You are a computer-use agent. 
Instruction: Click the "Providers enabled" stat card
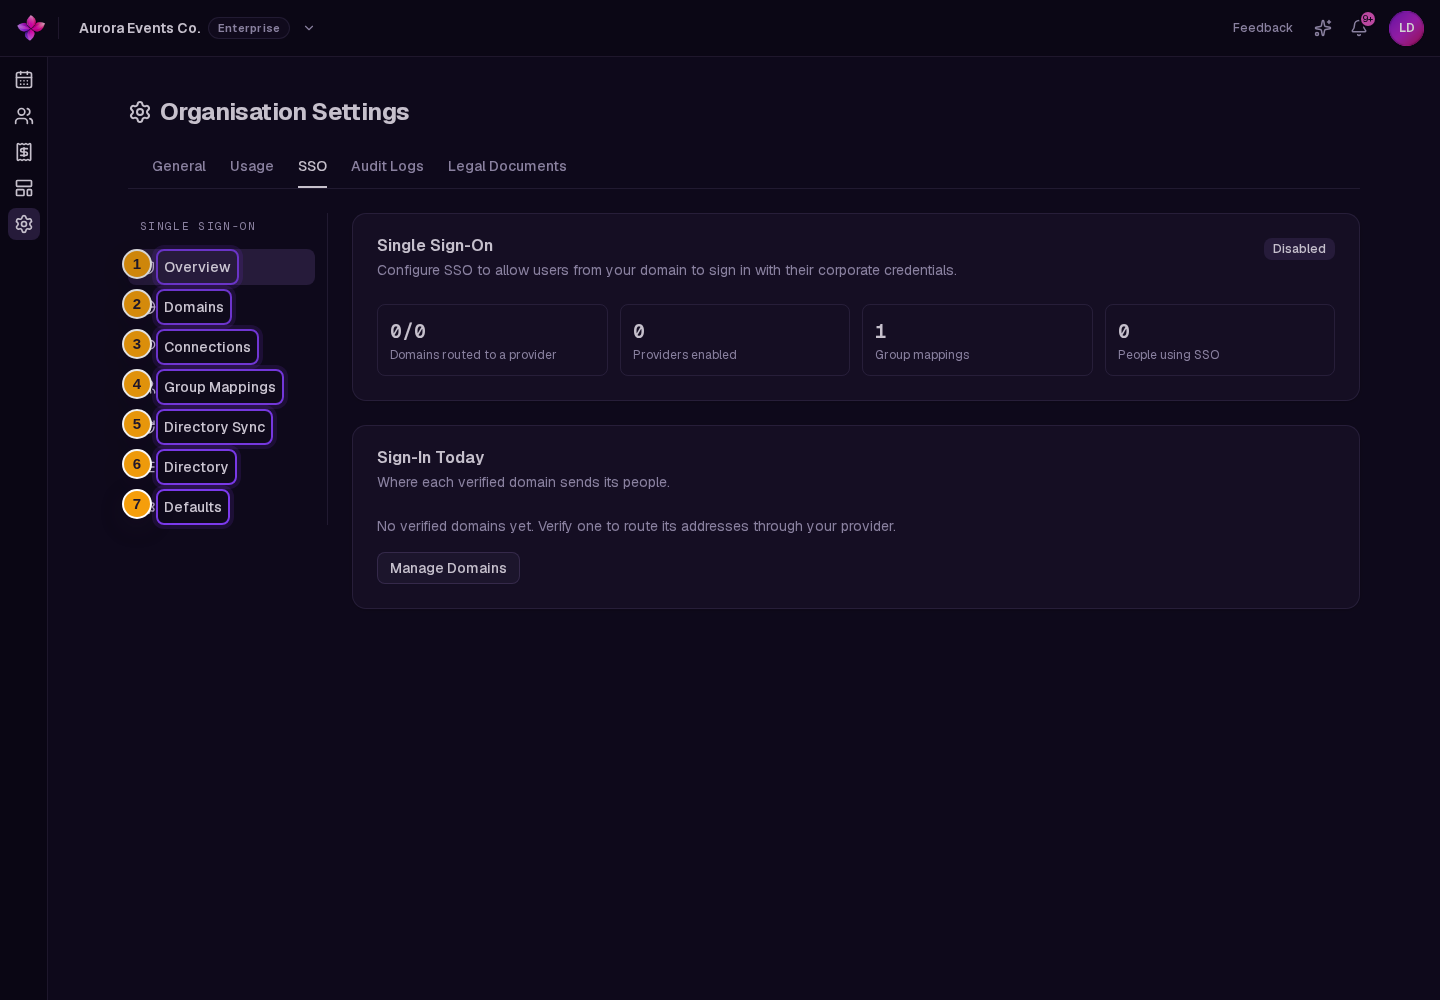(x=735, y=340)
